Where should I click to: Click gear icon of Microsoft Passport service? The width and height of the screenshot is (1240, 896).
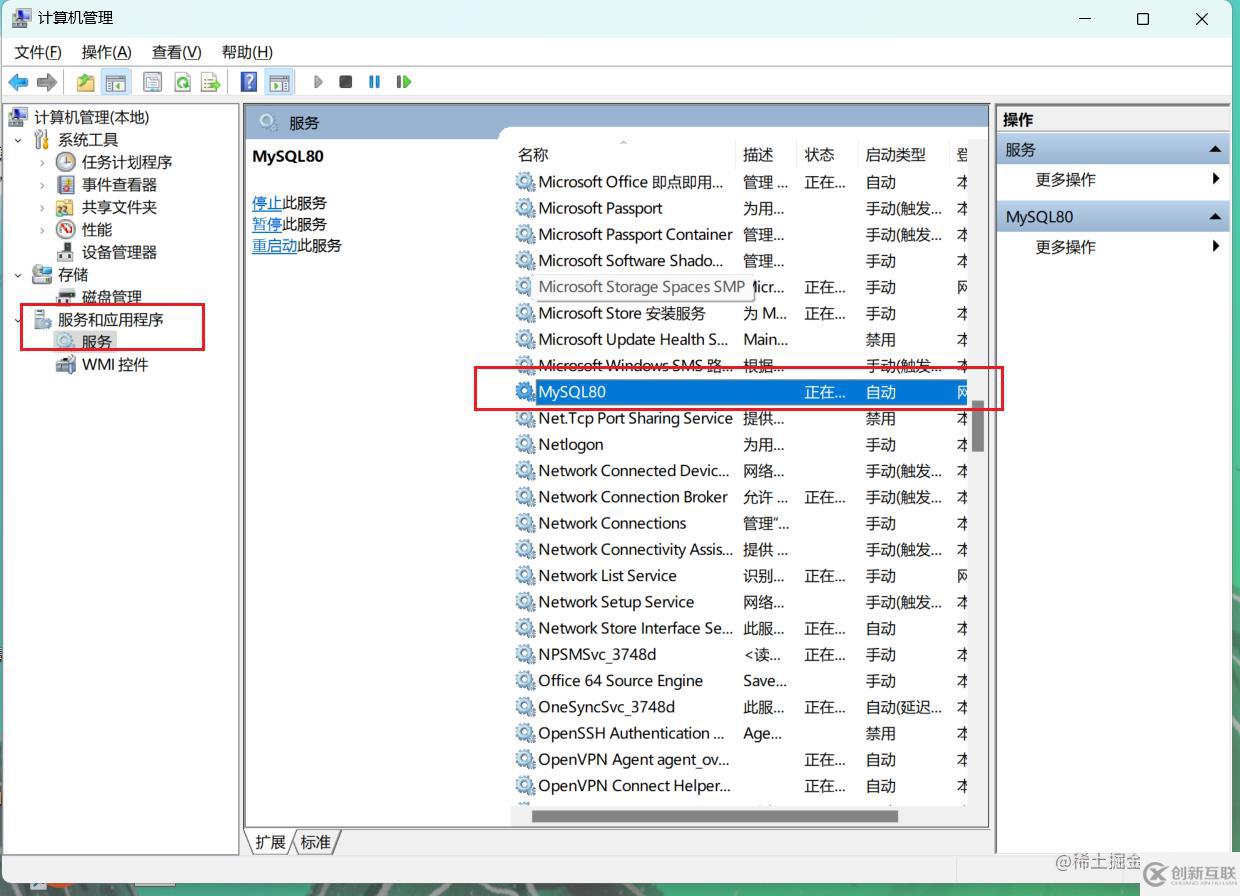[x=525, y=208]
